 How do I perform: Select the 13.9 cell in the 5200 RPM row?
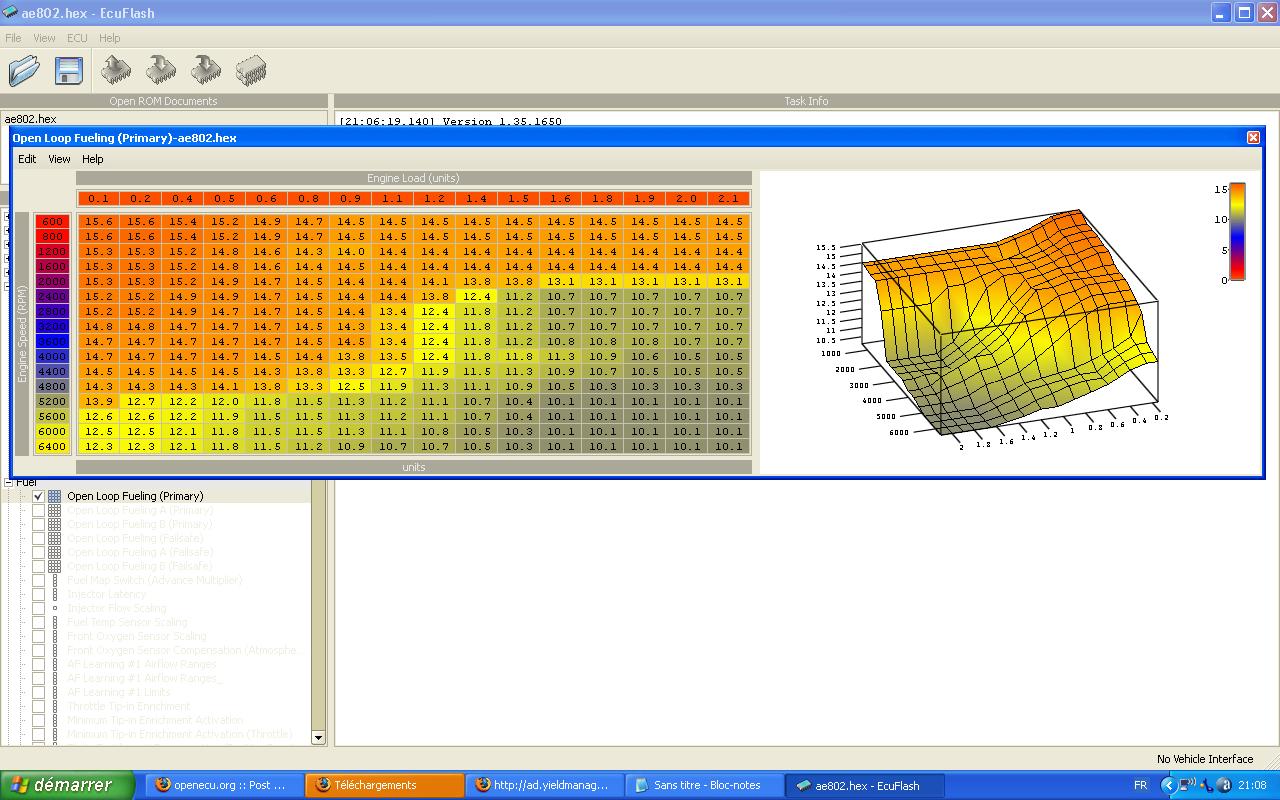[98, 402]
